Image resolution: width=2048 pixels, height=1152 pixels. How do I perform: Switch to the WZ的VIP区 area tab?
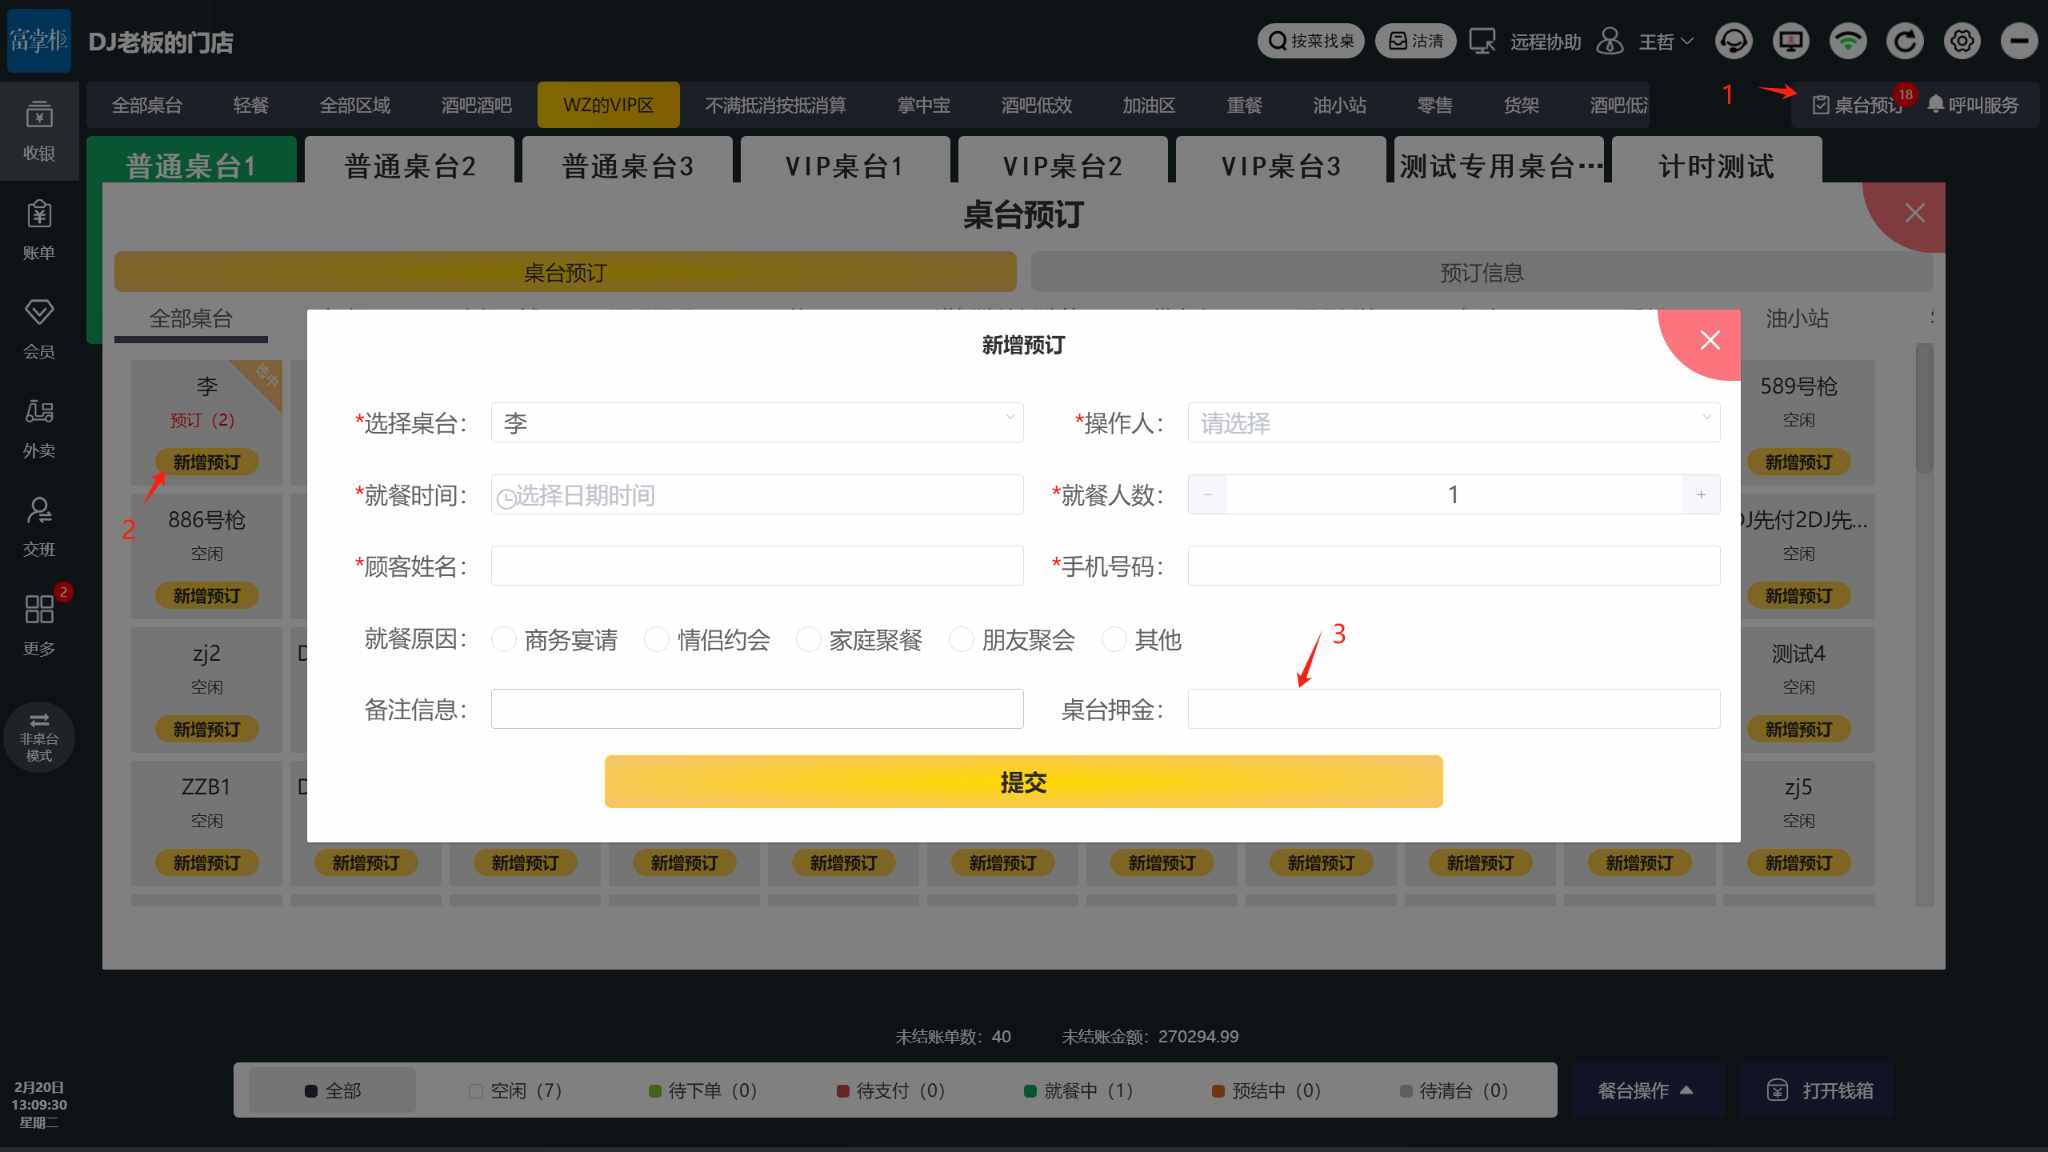[608, 104]
